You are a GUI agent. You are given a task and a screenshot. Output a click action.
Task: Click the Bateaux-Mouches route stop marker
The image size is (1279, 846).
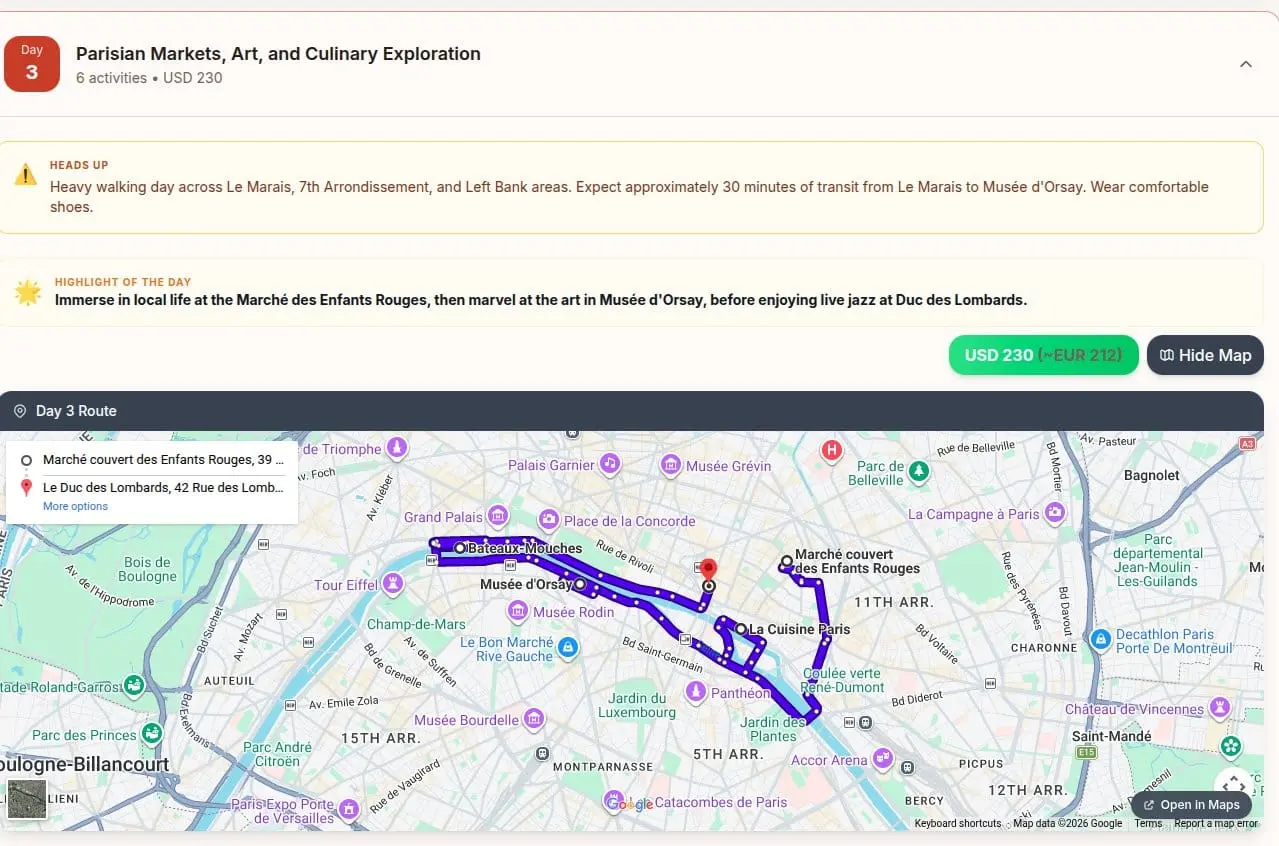point(460,548)
